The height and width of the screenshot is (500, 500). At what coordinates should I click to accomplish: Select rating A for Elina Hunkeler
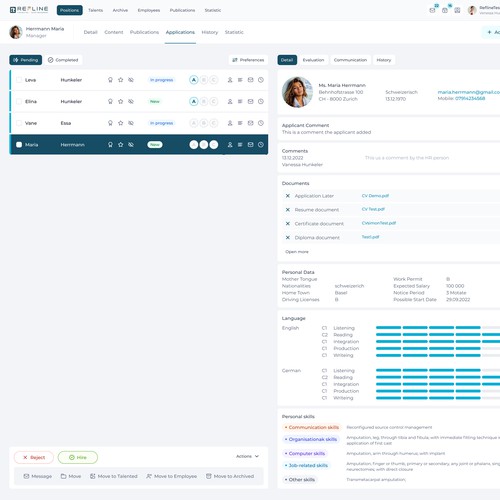194,101
